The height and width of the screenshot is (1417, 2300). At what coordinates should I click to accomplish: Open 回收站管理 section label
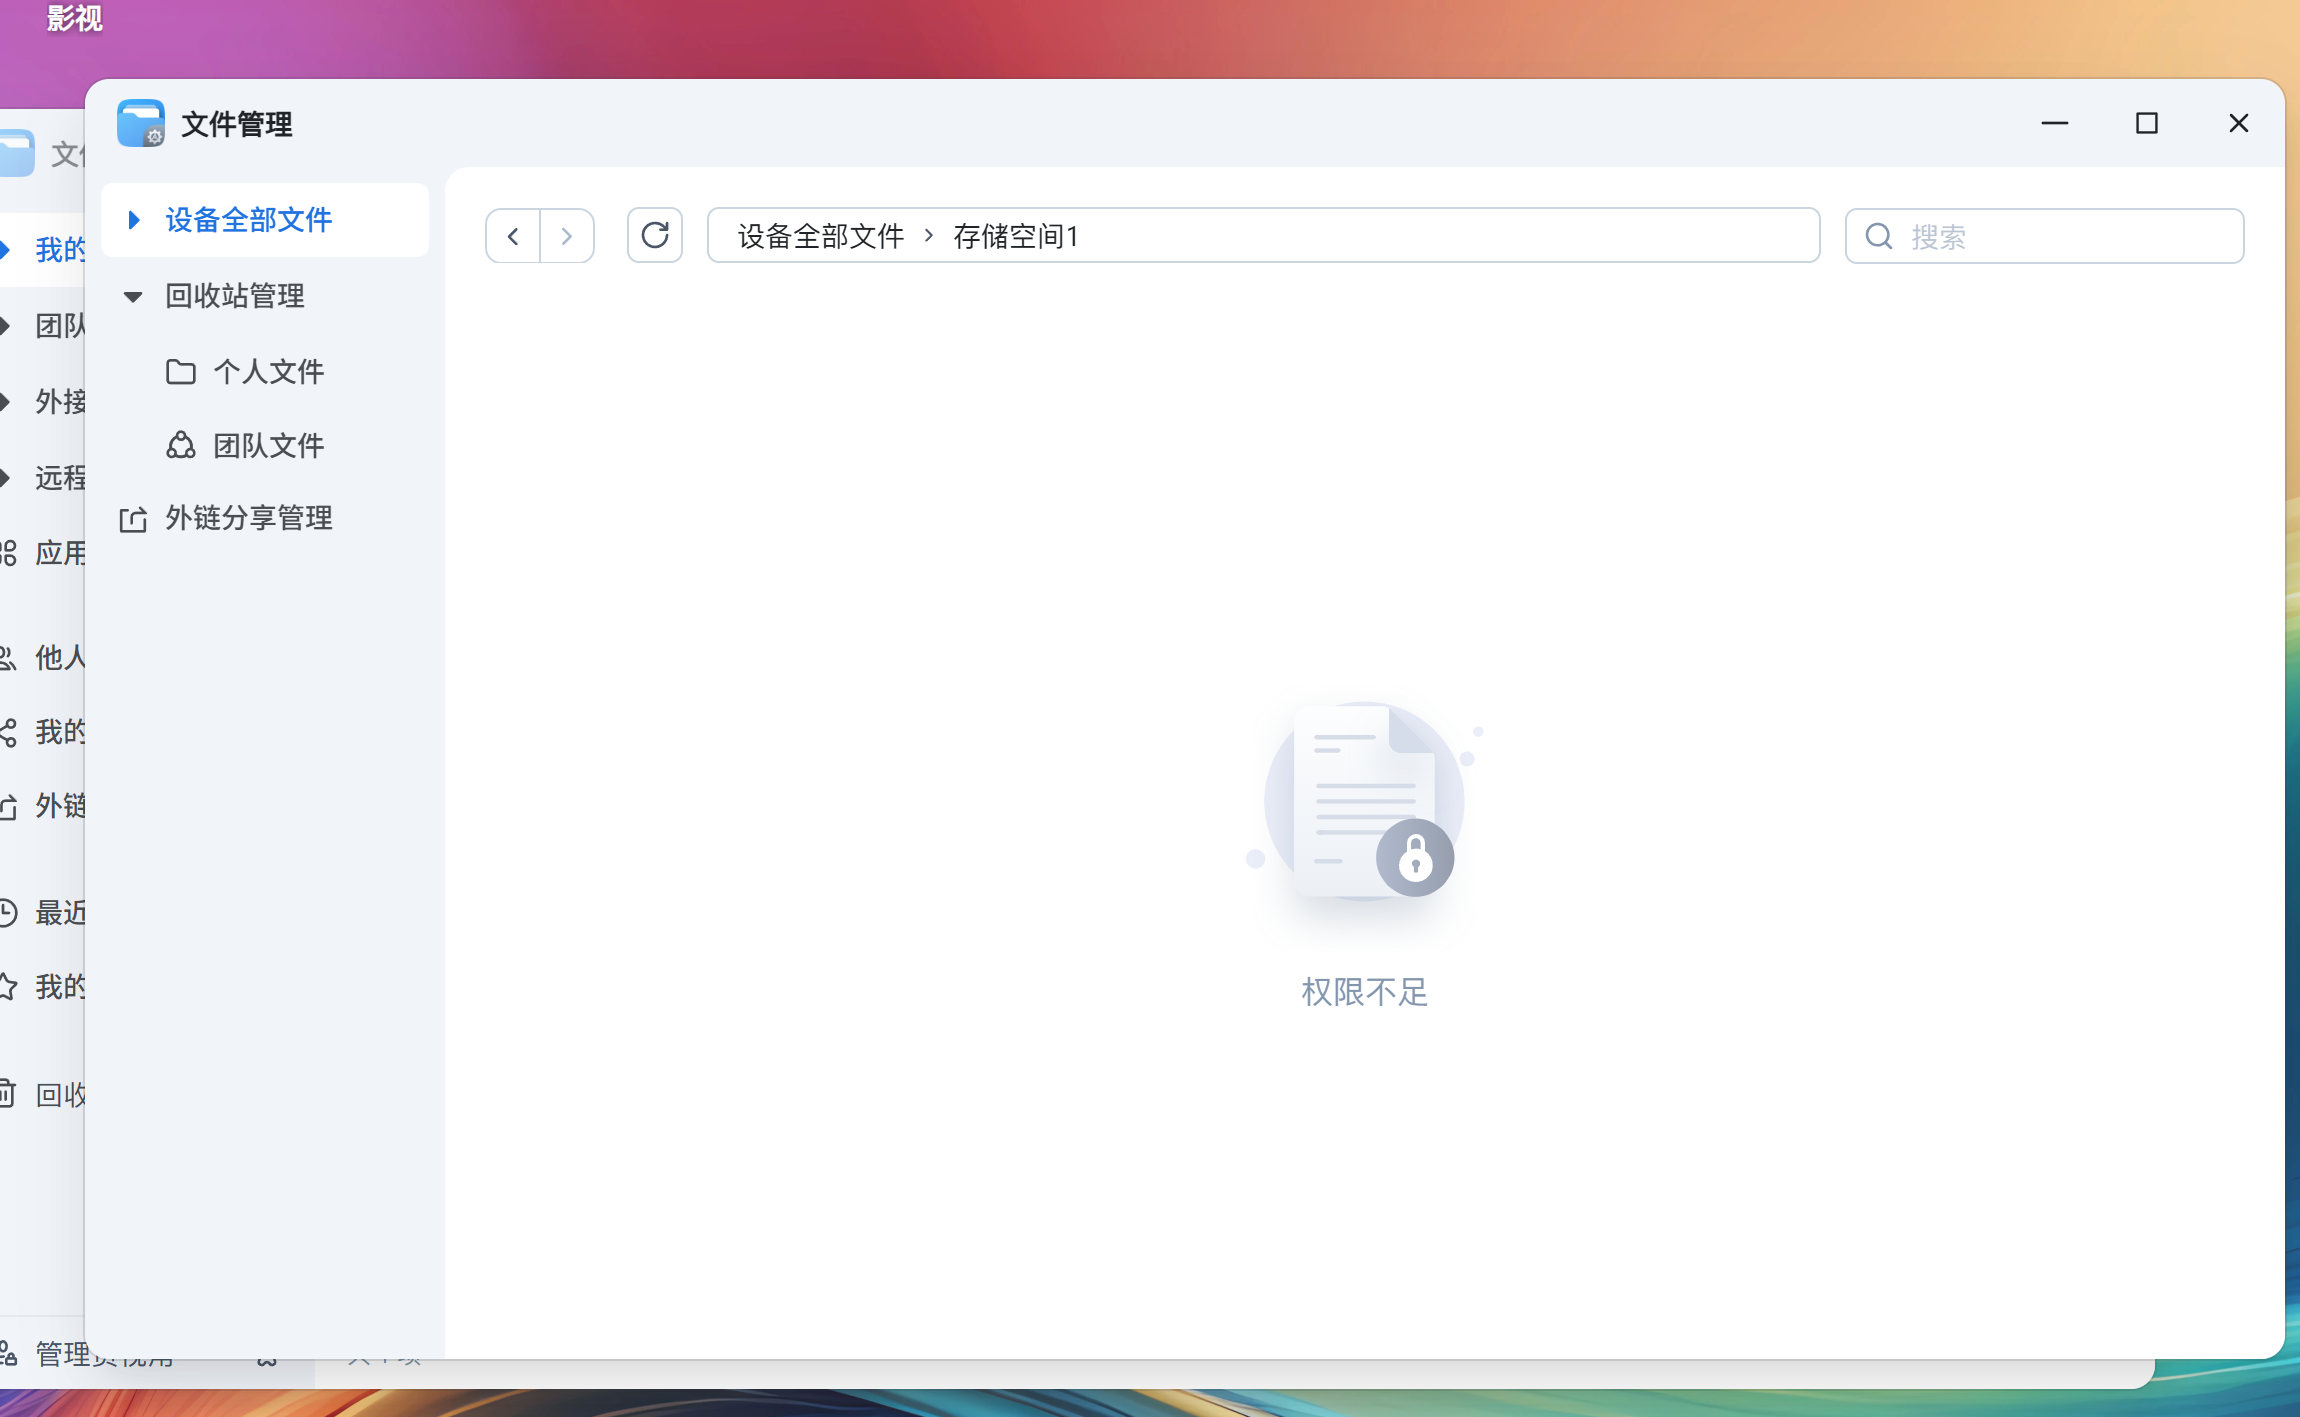pyautogui.click(x=235, y=296)
